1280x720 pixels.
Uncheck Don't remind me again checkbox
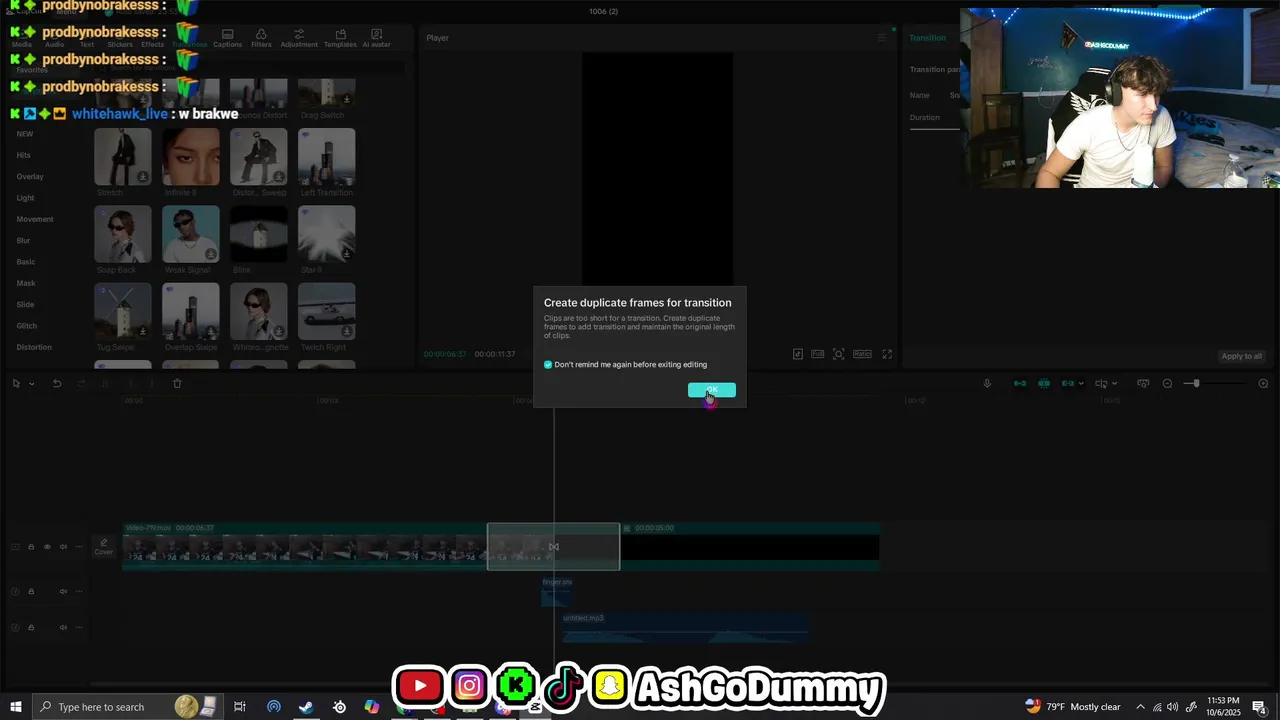[548, 365]
